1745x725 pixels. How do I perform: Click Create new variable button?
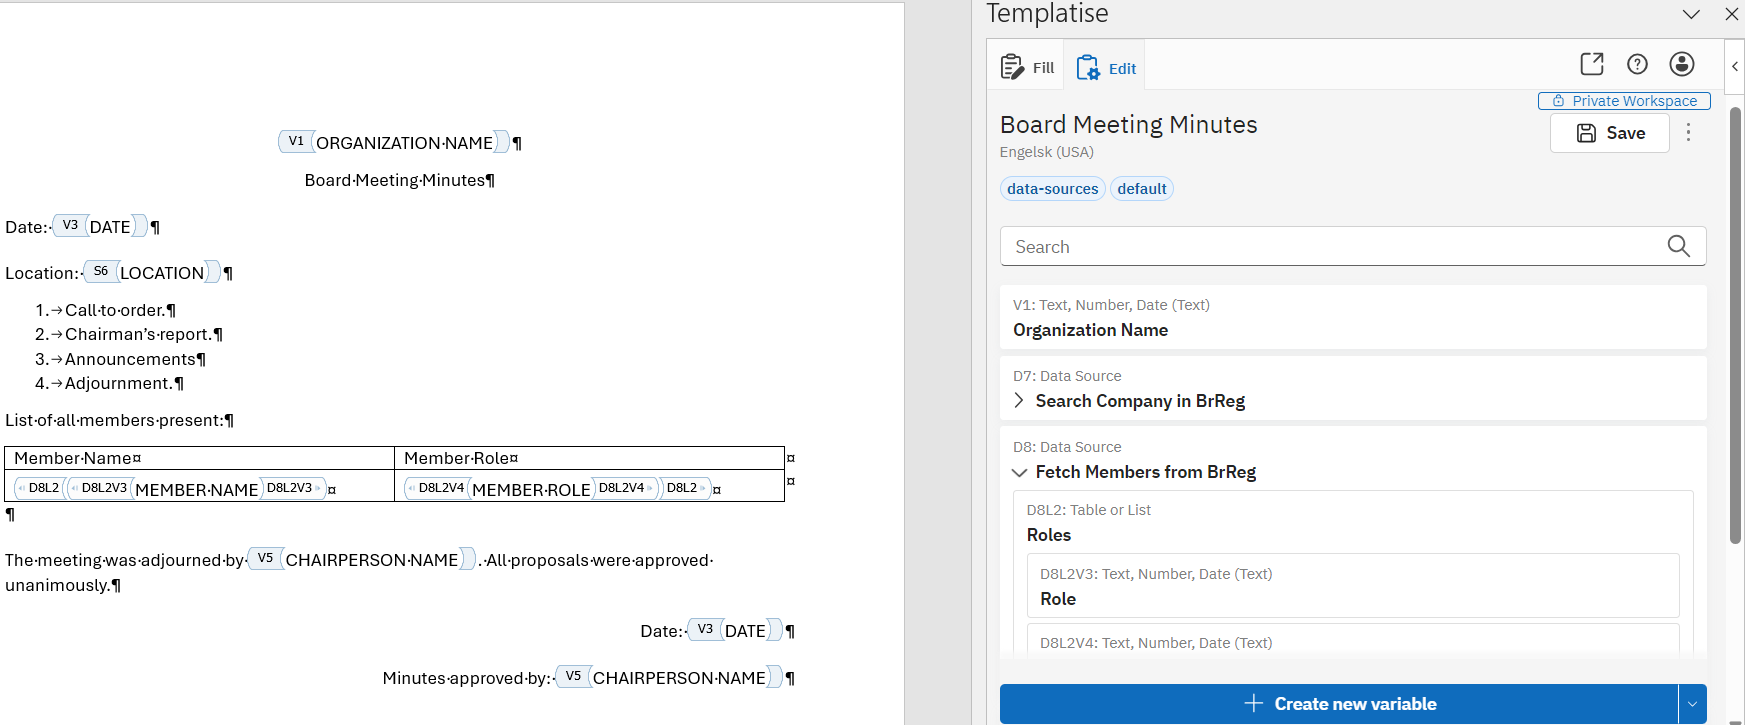coord(1339,704)
